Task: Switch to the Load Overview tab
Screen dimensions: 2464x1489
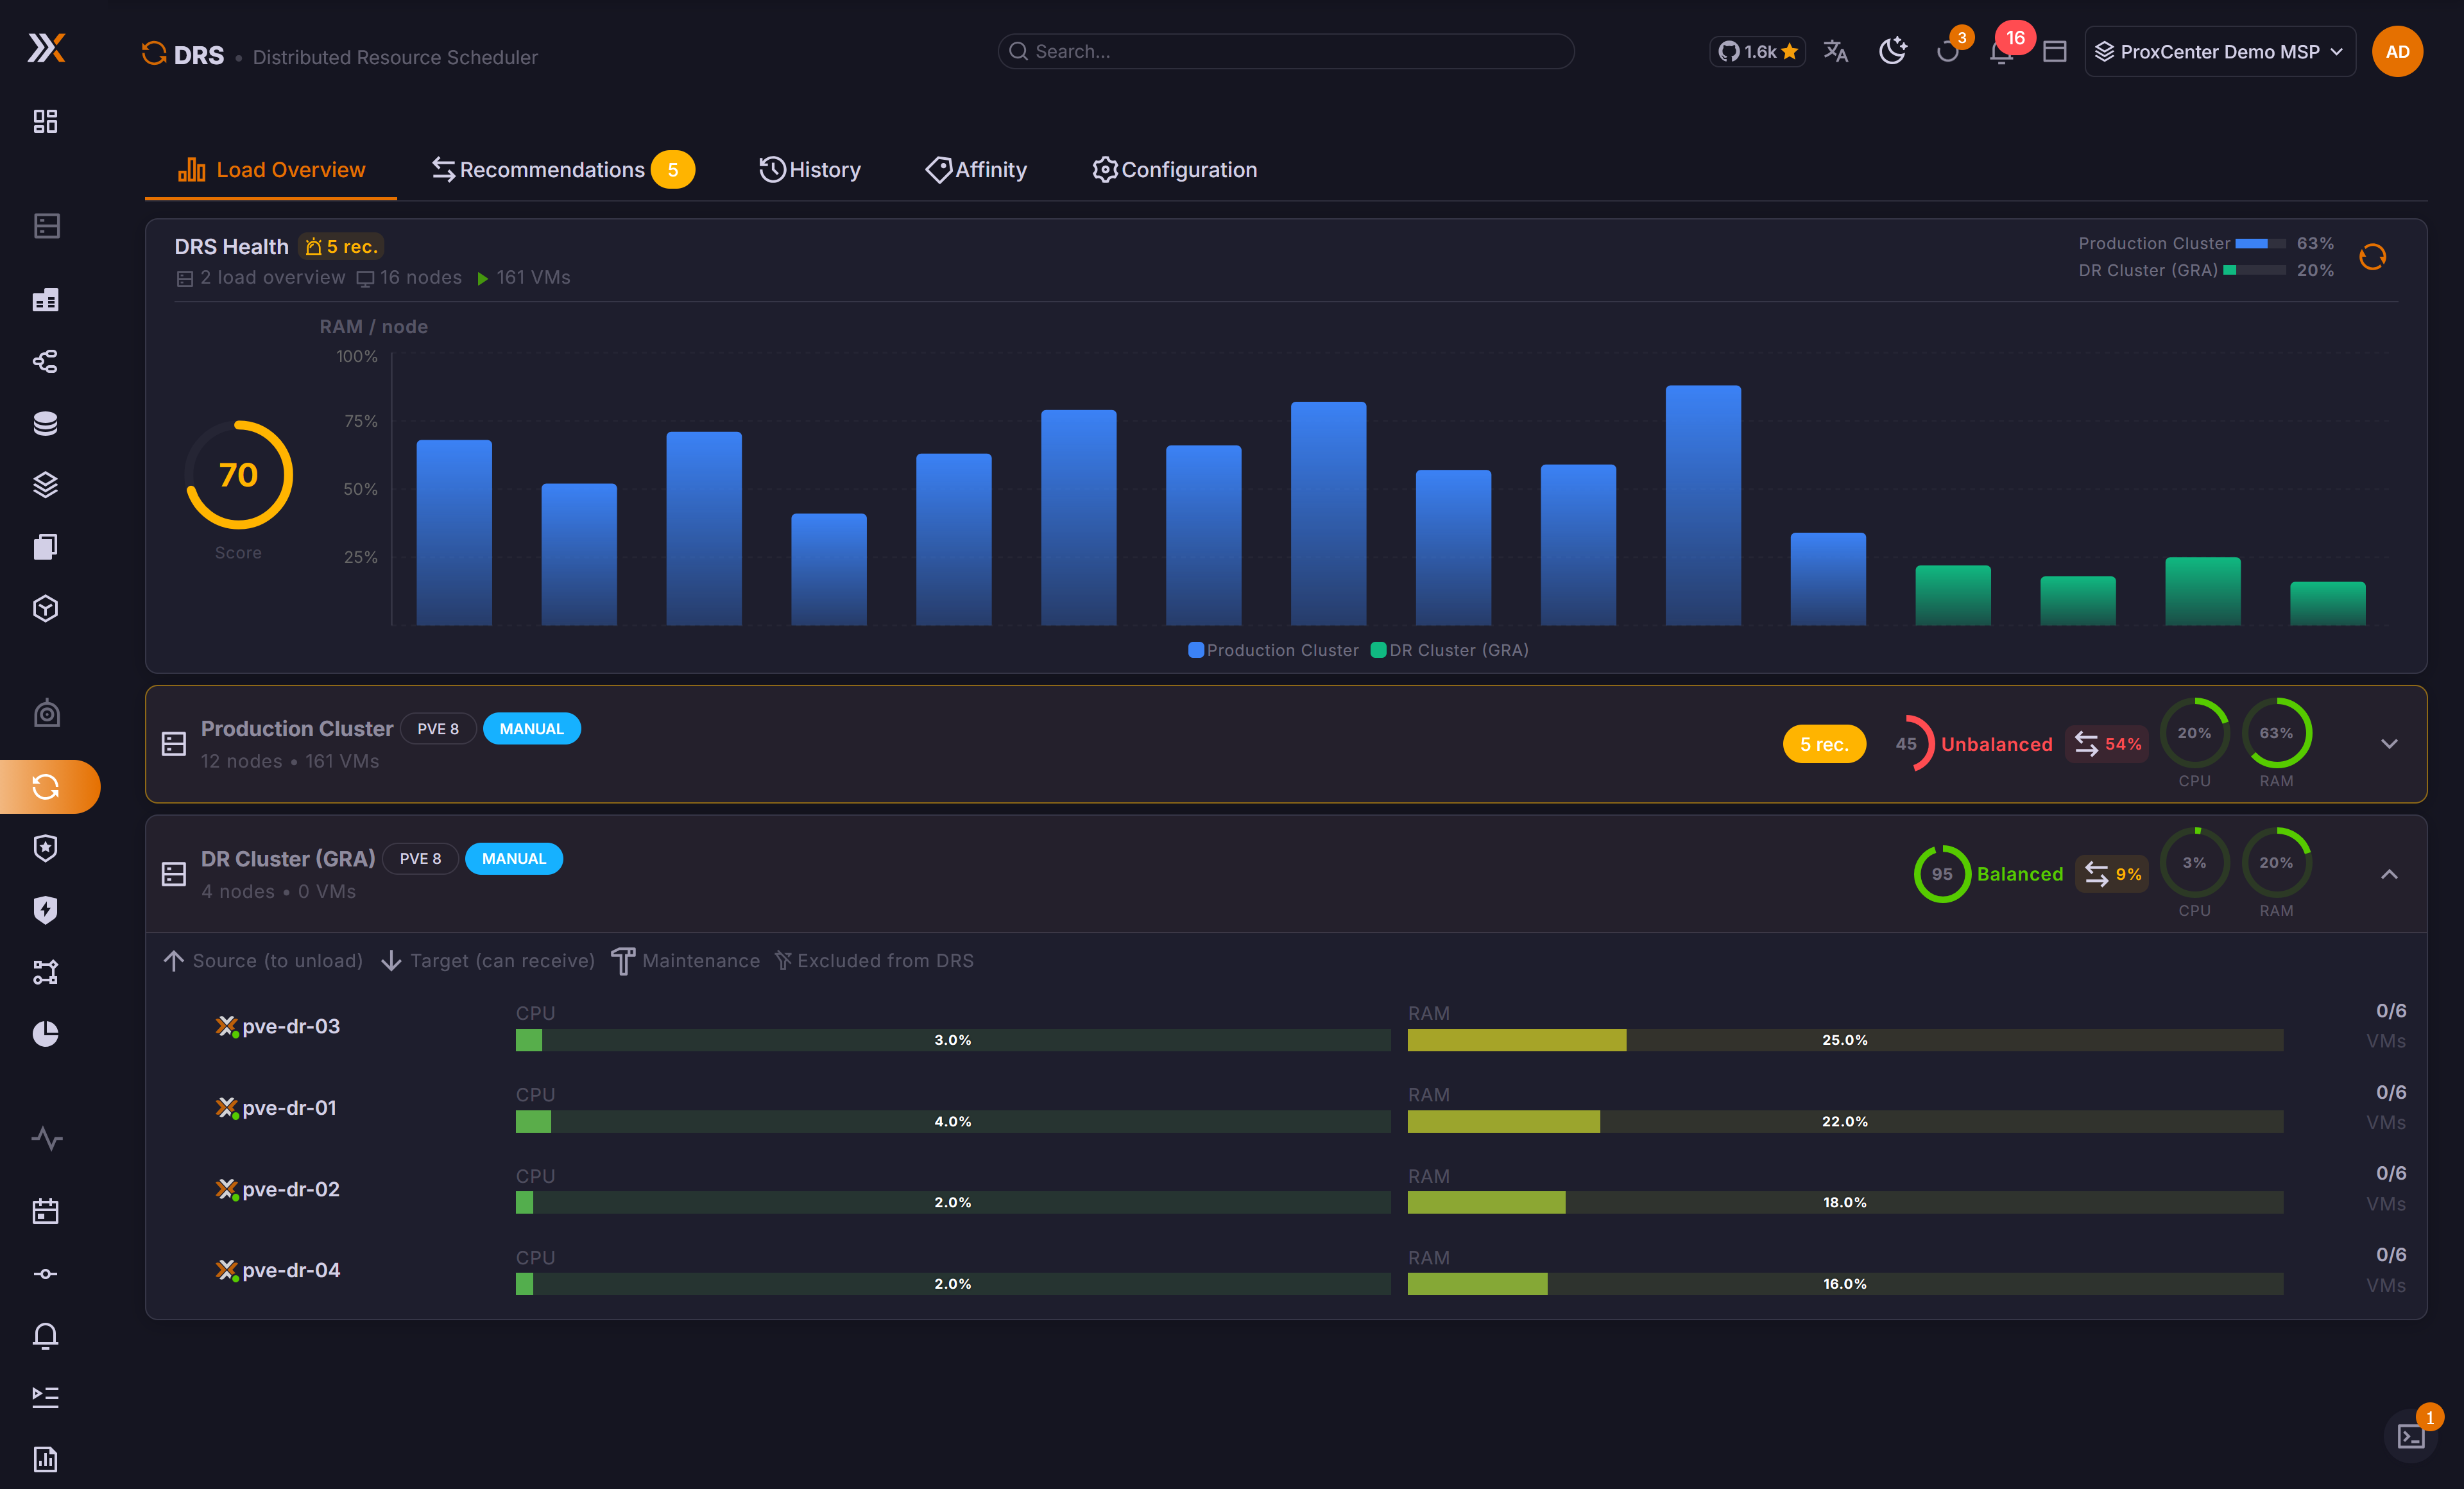Action: (x=271, y=170)
